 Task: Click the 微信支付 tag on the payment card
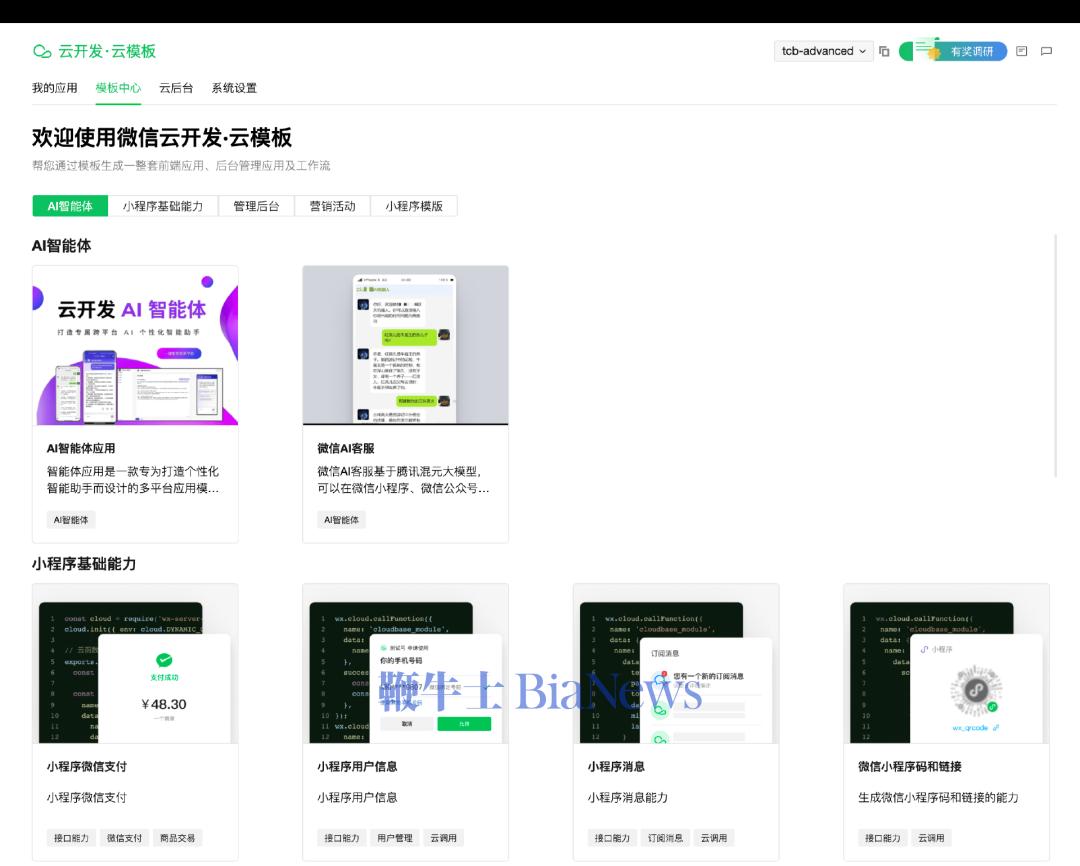tap(124, 838)
